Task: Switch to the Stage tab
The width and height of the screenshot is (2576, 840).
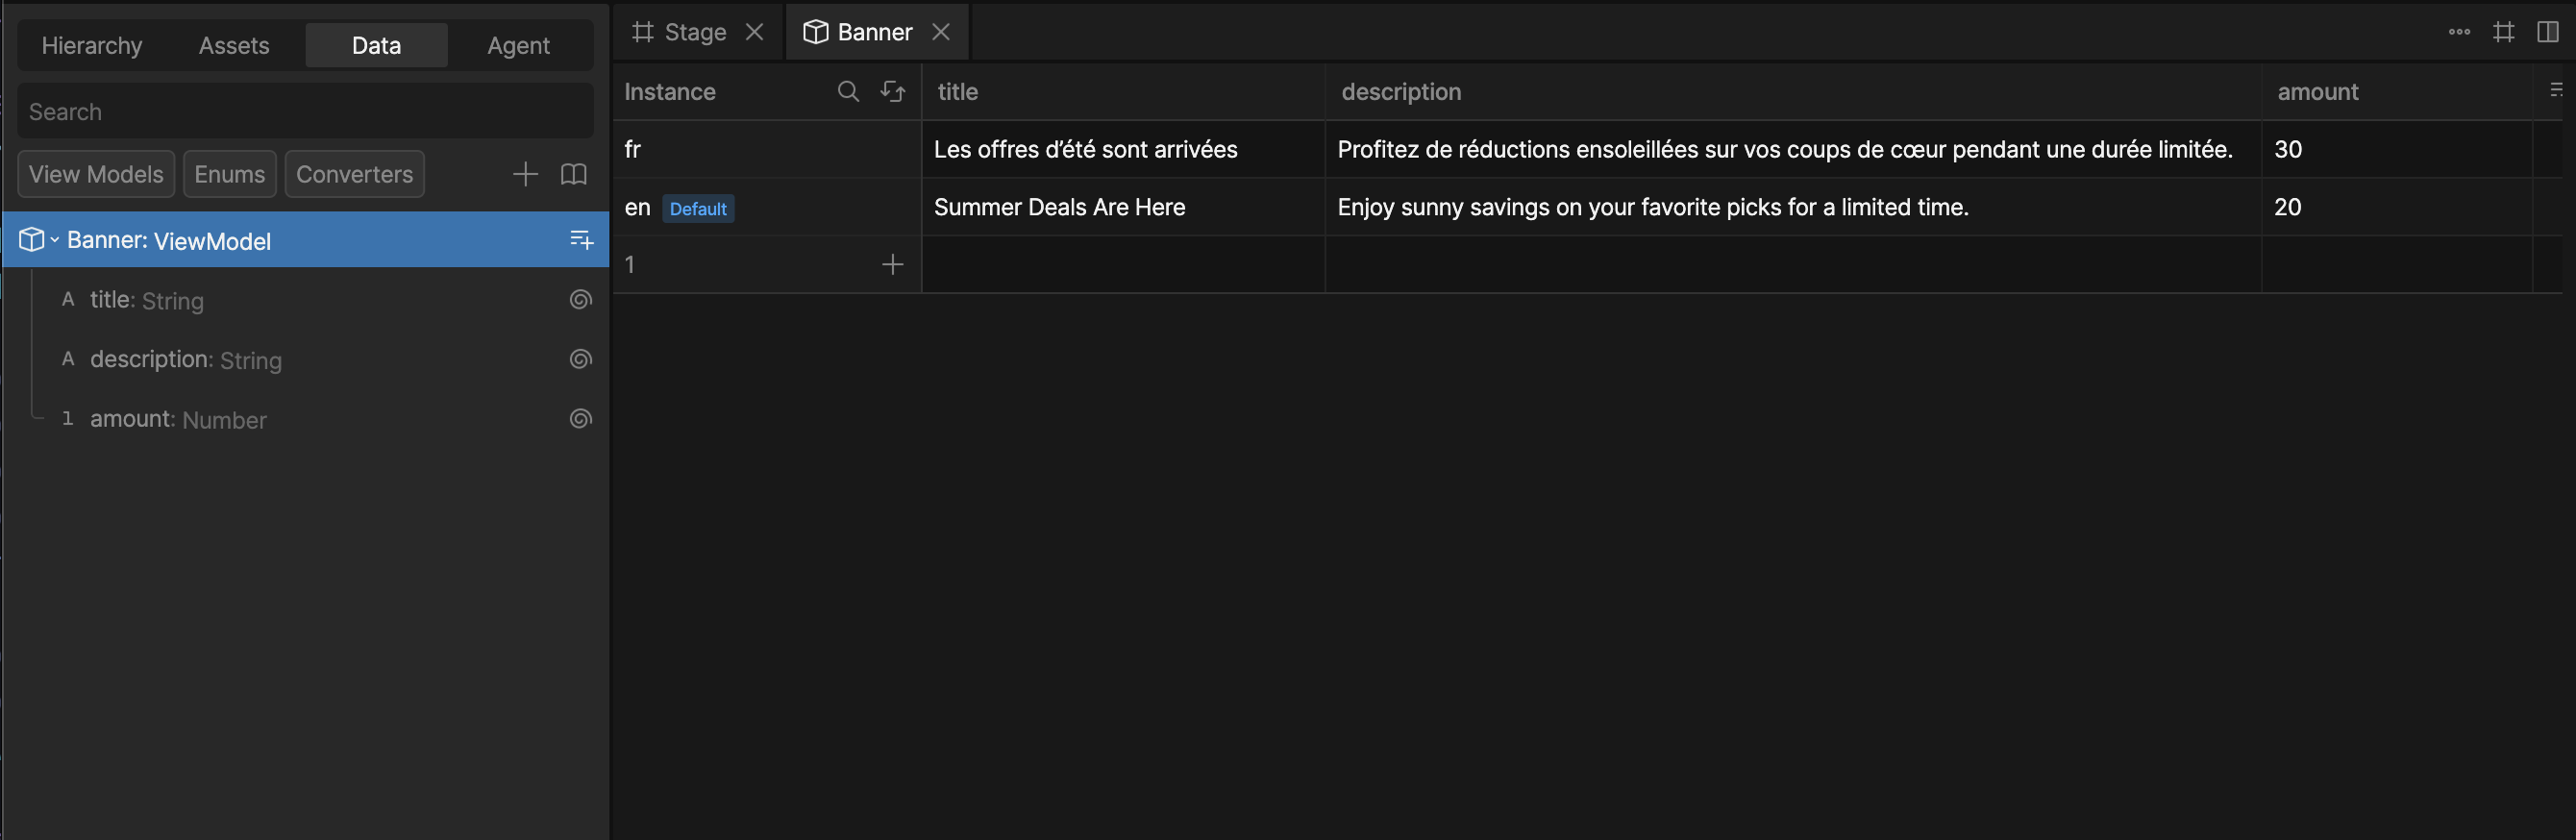Action: click(x=695, y=32)
